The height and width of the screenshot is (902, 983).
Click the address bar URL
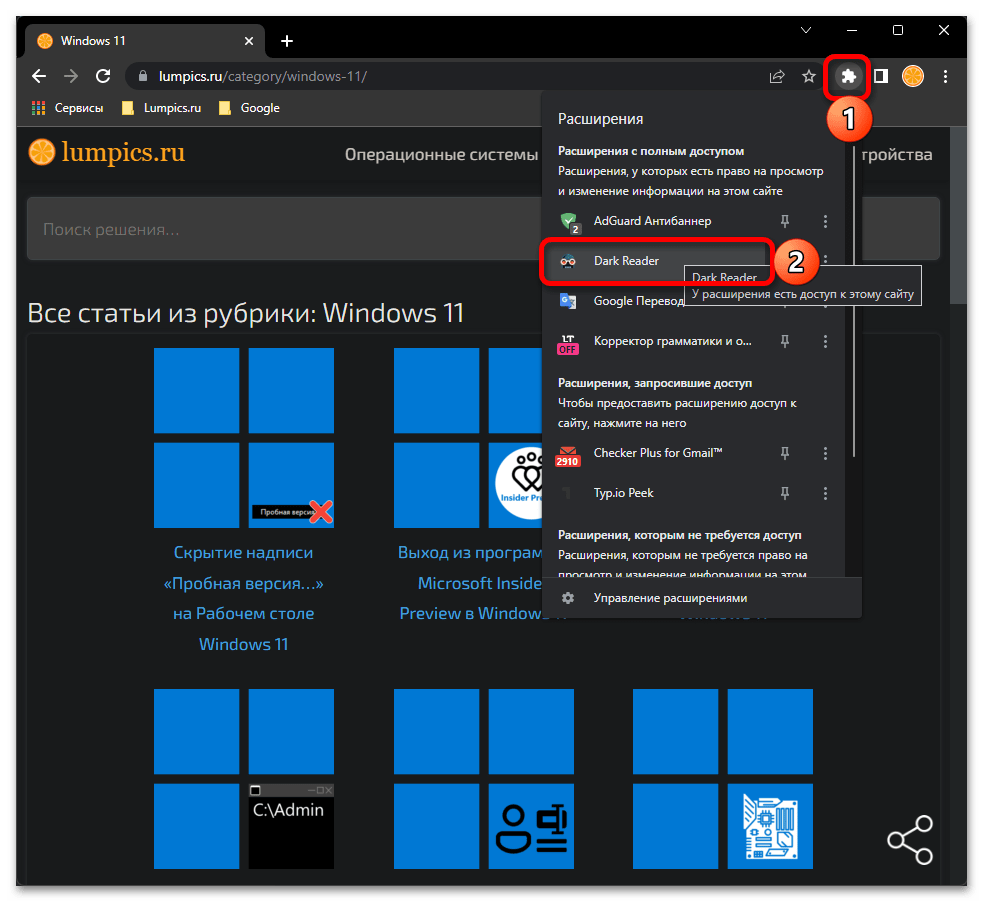[x=262, y=76]
